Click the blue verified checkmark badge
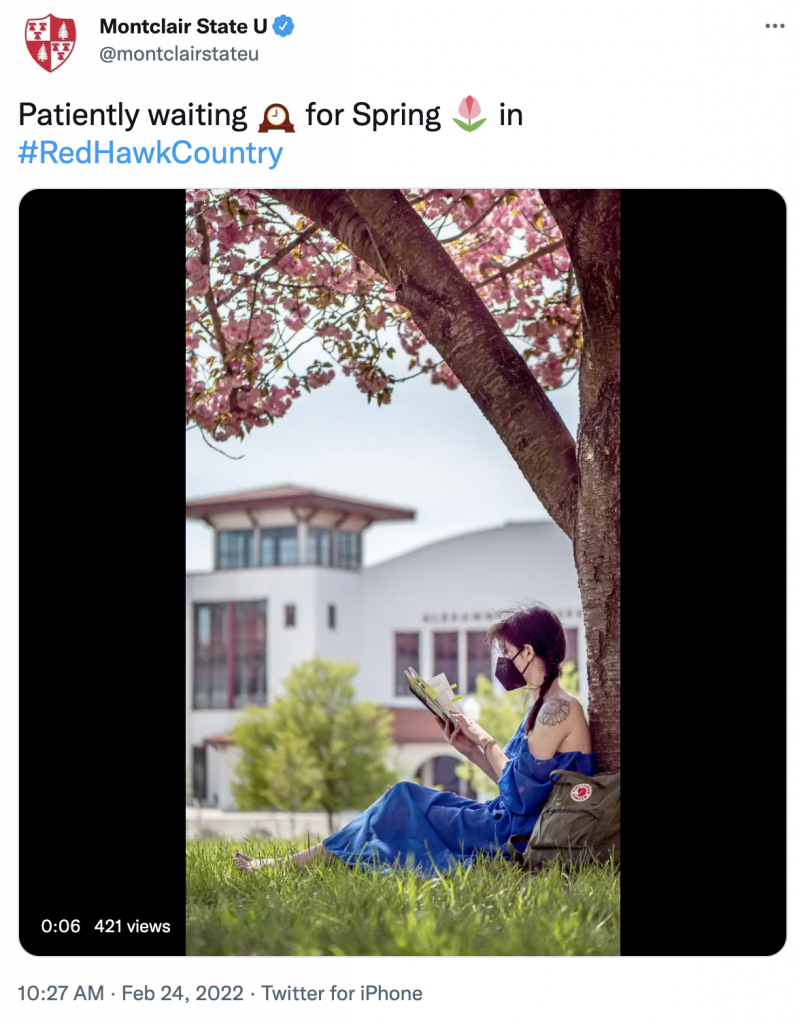 284,27
